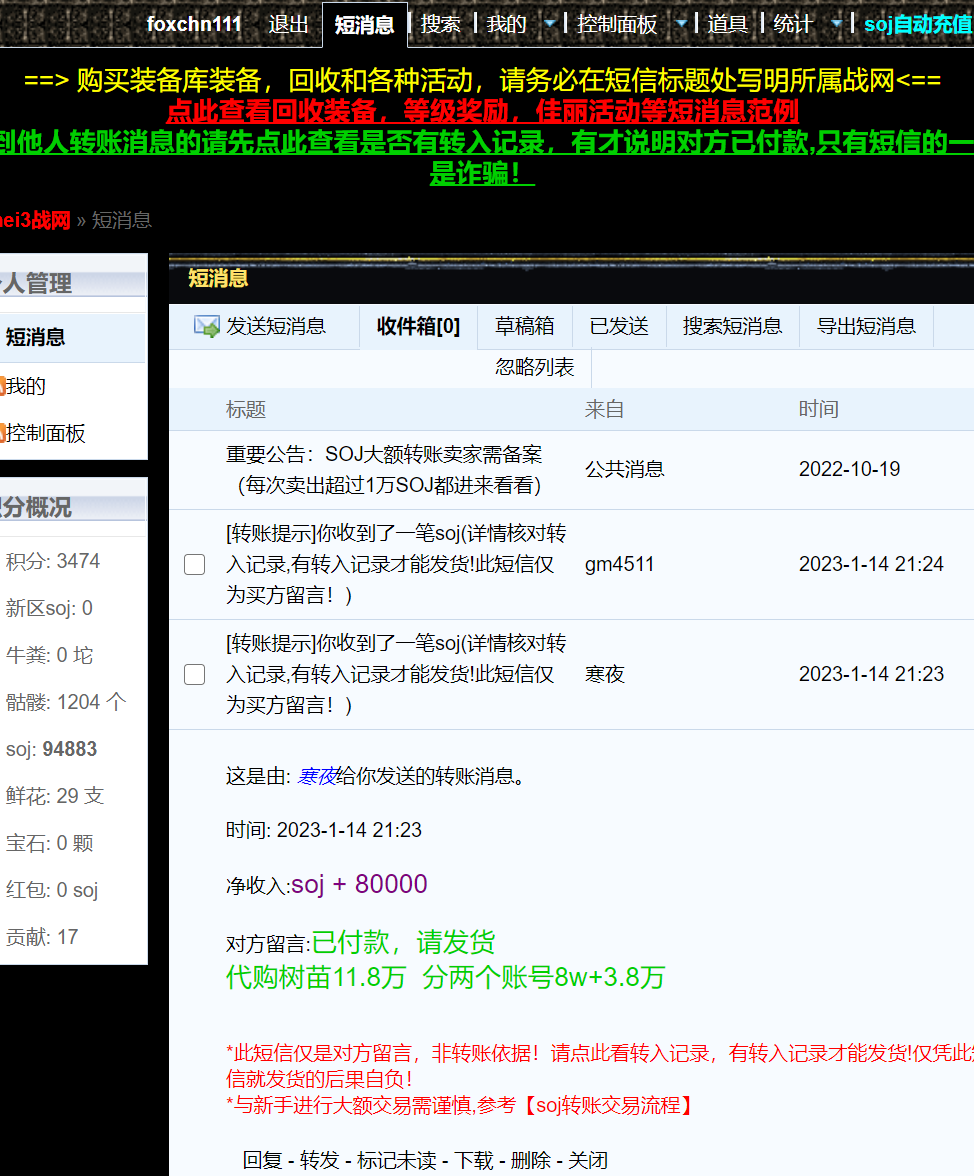The image size is (974, 1176).
Task: Click the orange icon beside 我的 in sidebar
Action: click(x=3, y=386)
